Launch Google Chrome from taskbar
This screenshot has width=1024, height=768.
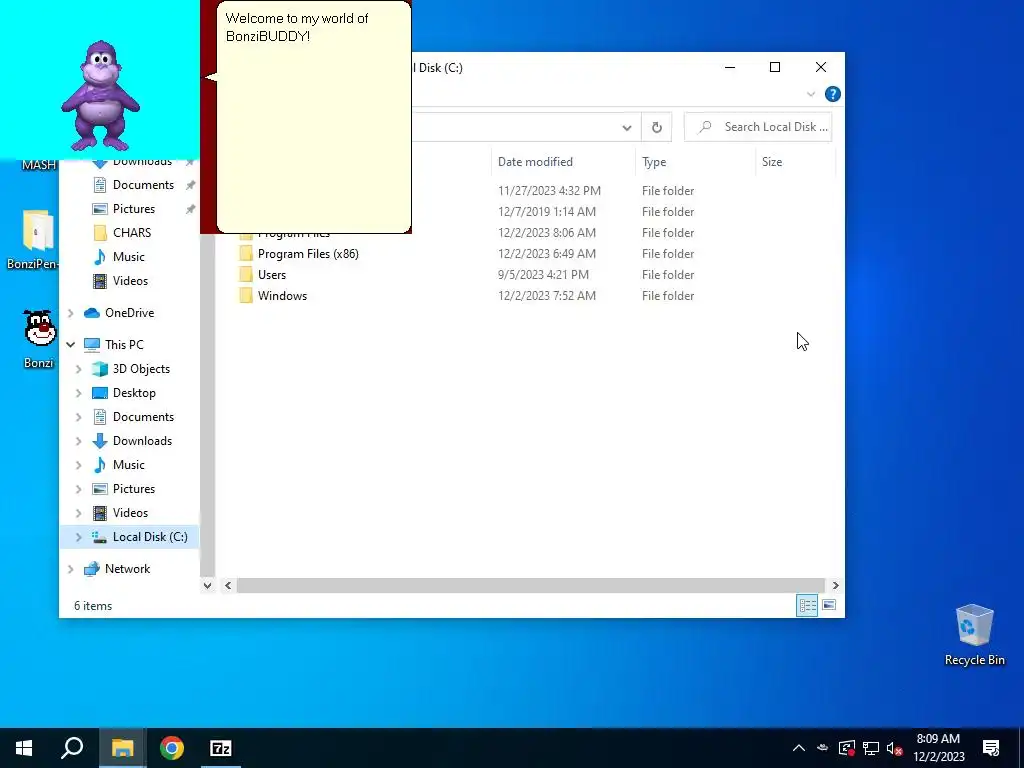click(172, 748)
